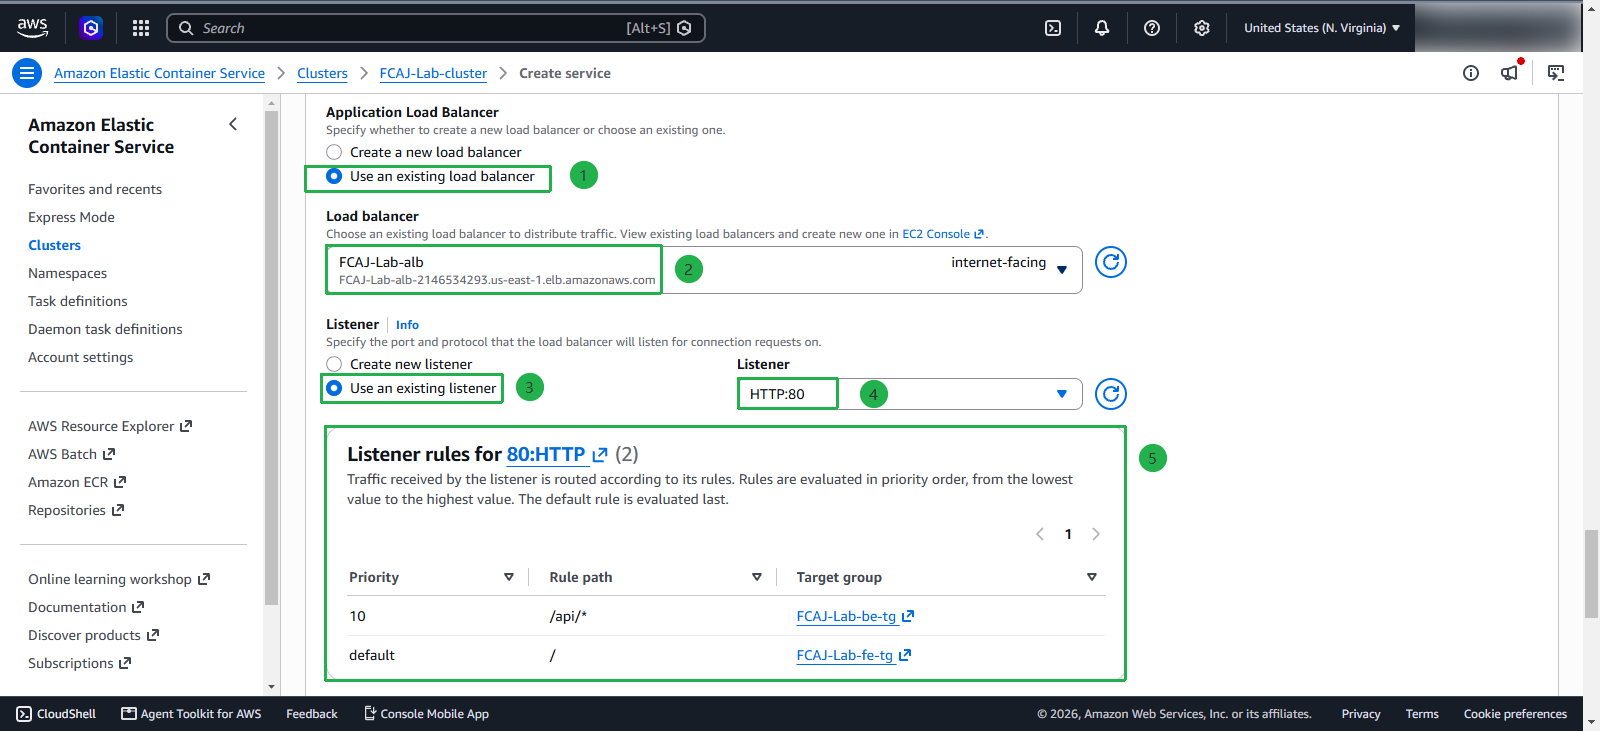This screenshot has height=731, width=1600.
Task: Open Feedback in the footer
Action: (311, 714)
